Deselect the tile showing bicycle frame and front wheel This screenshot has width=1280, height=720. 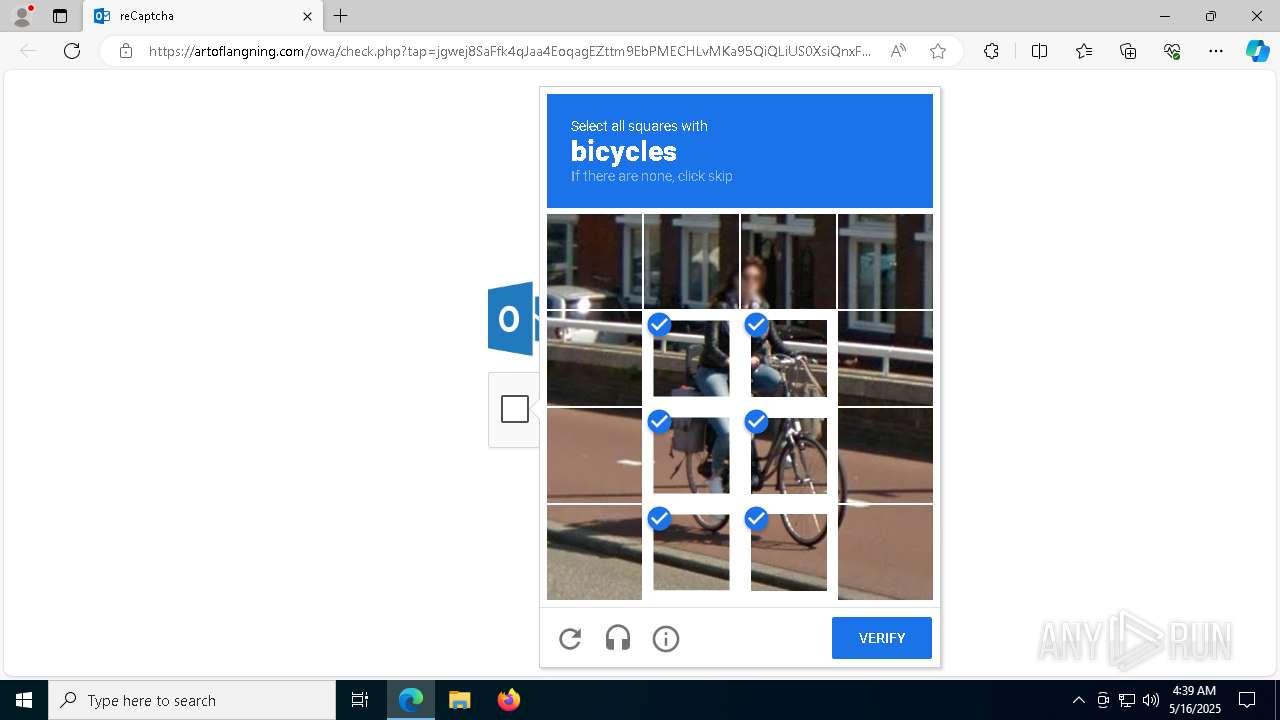click(788, 455)
